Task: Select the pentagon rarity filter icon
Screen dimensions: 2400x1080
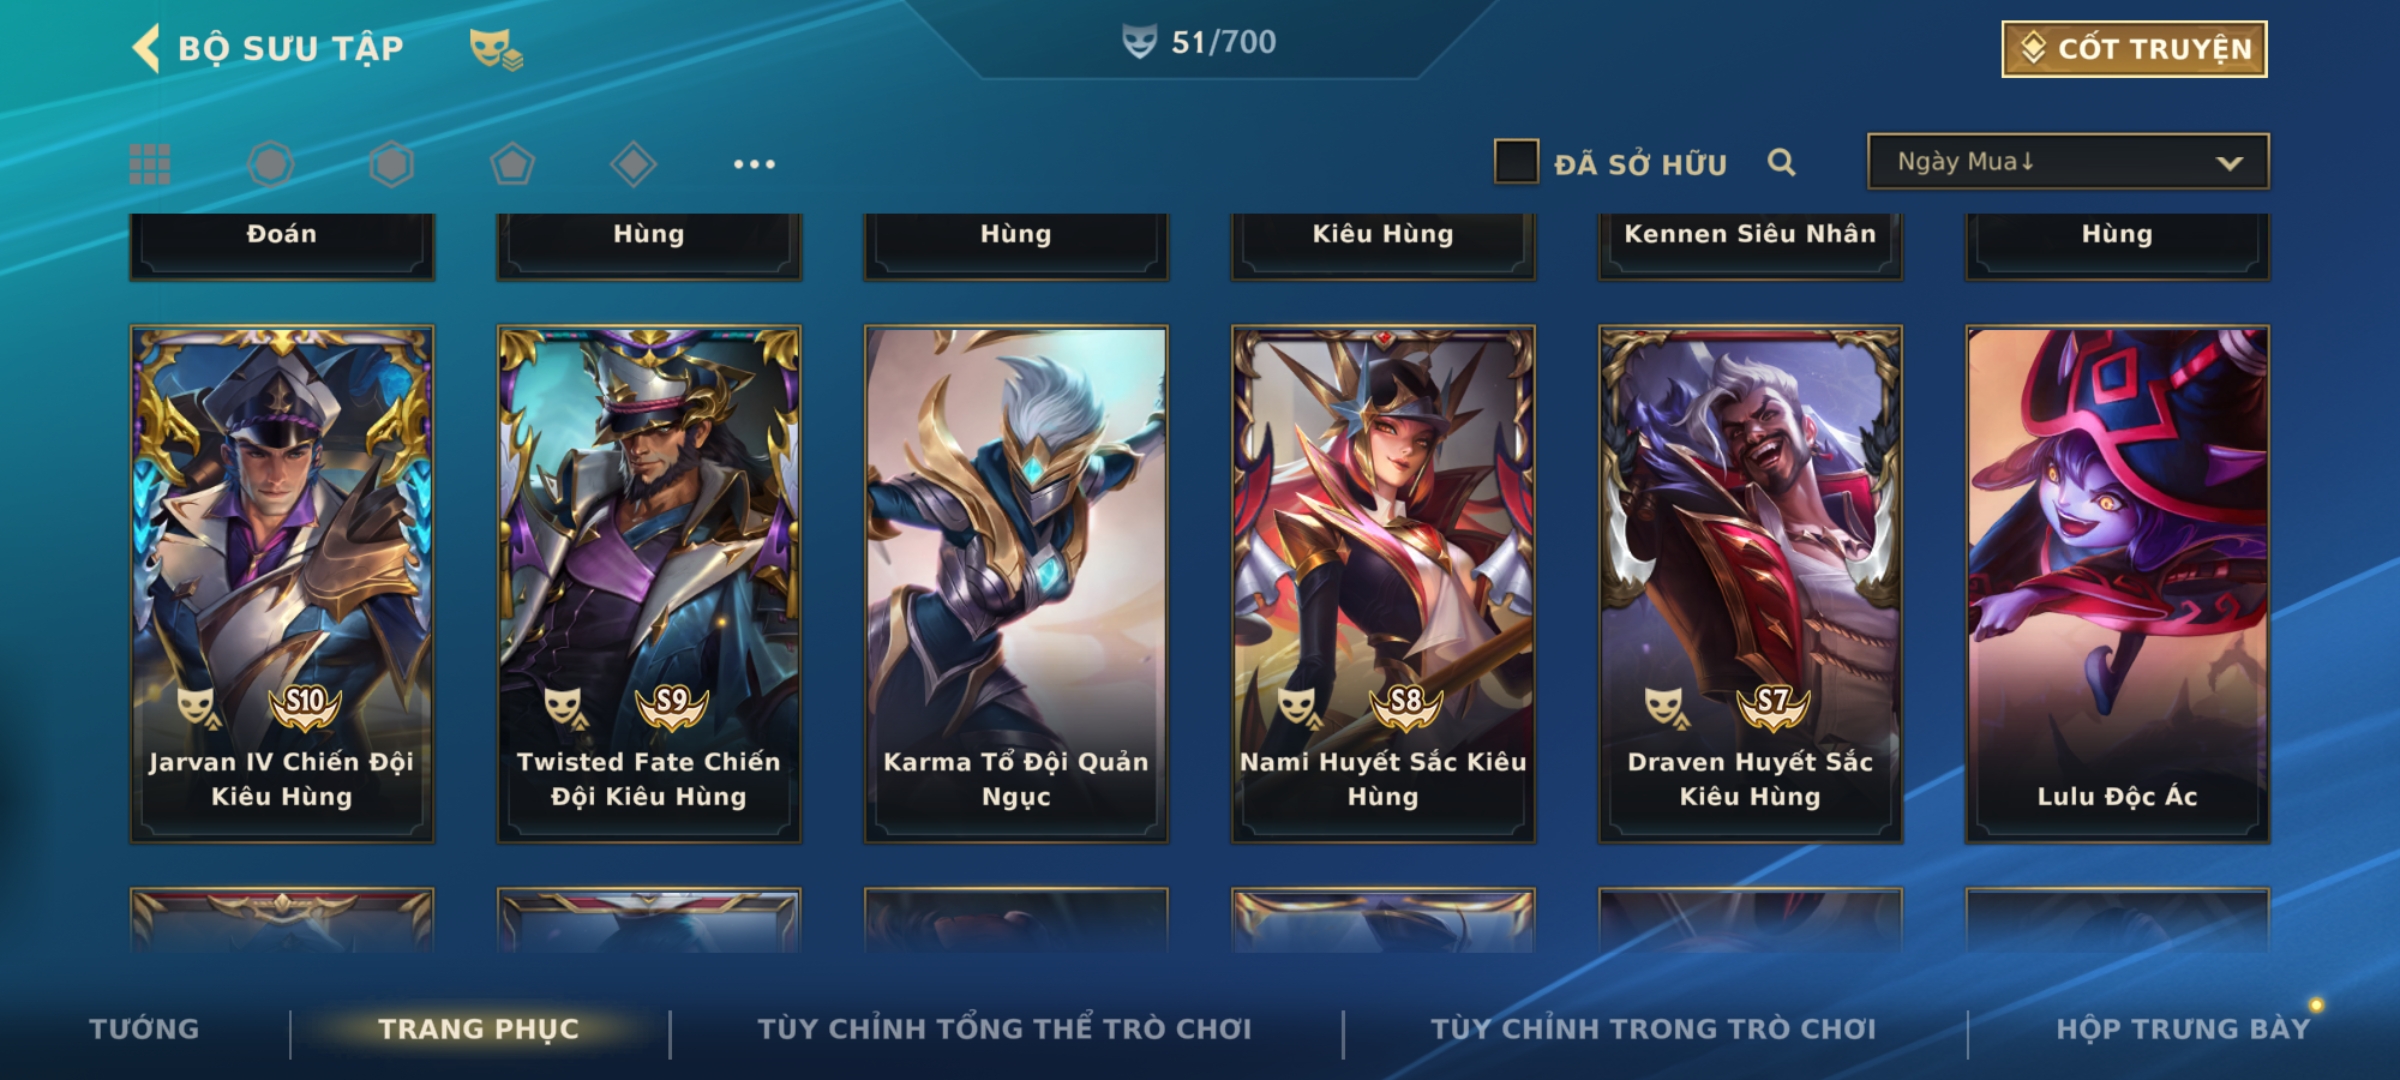Action: 512,164
